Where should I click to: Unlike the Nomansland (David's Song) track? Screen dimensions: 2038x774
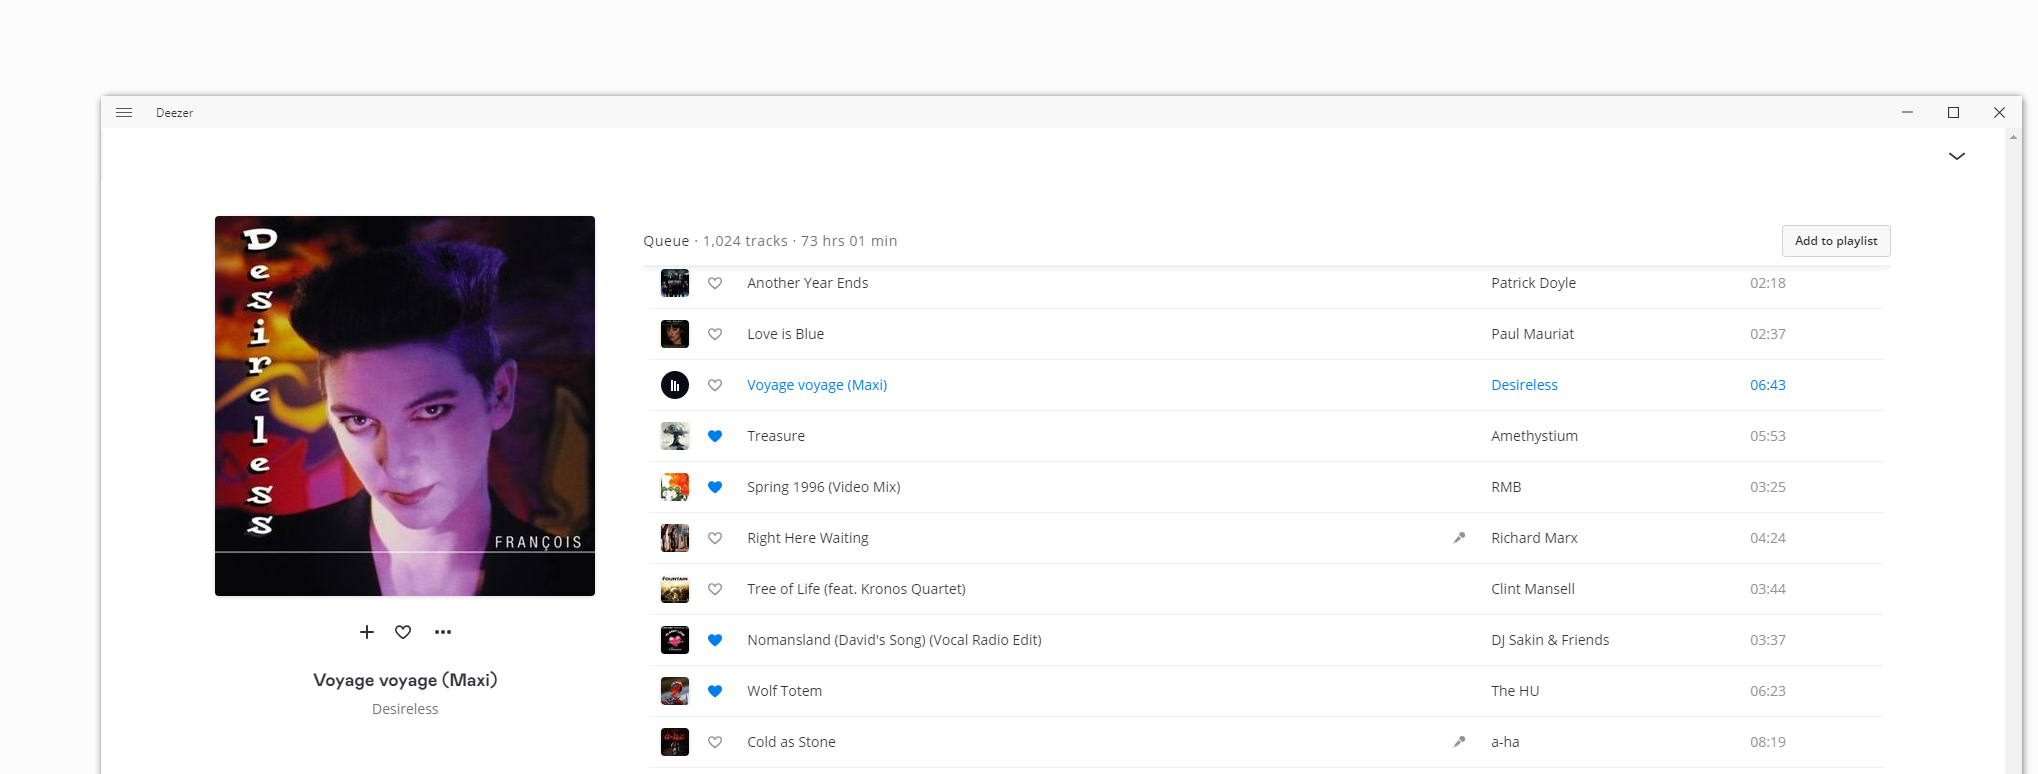tap(715, 640)
